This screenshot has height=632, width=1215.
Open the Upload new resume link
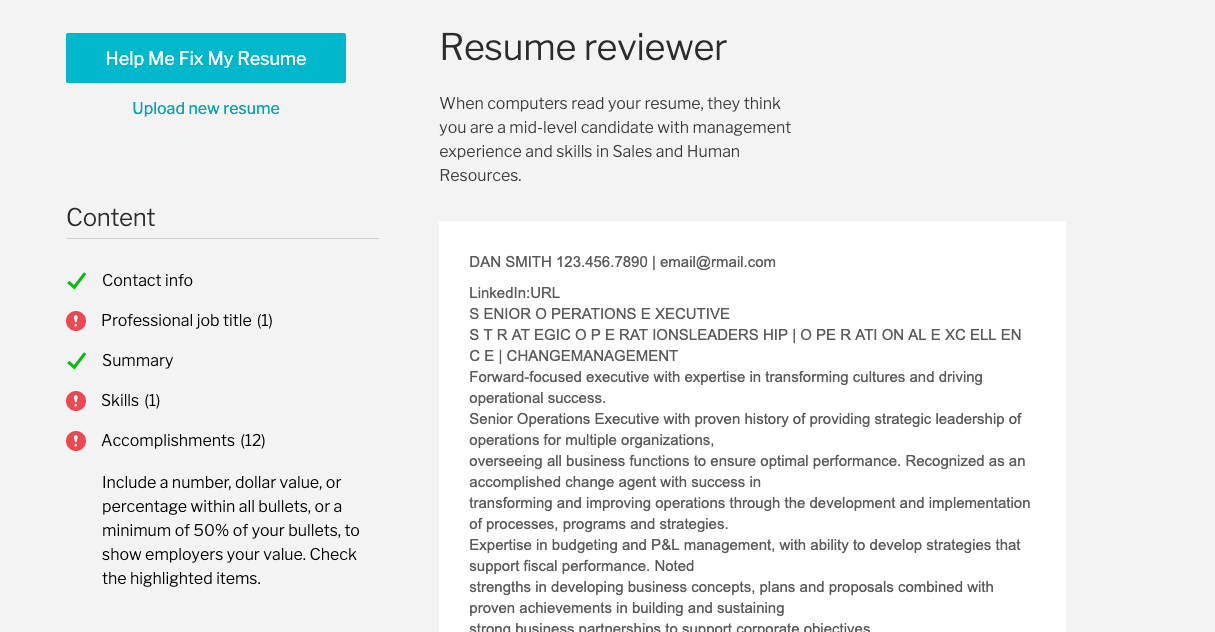[206, 108]
